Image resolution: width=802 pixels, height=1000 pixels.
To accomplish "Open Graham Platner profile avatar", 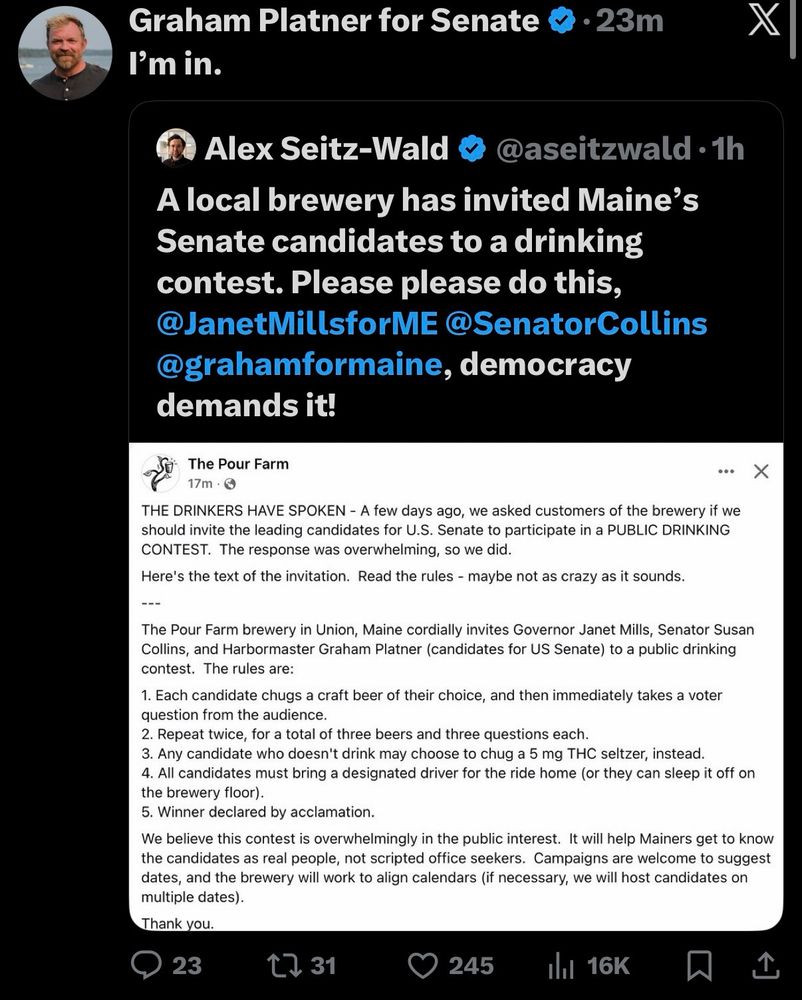I will pos(65,52).
